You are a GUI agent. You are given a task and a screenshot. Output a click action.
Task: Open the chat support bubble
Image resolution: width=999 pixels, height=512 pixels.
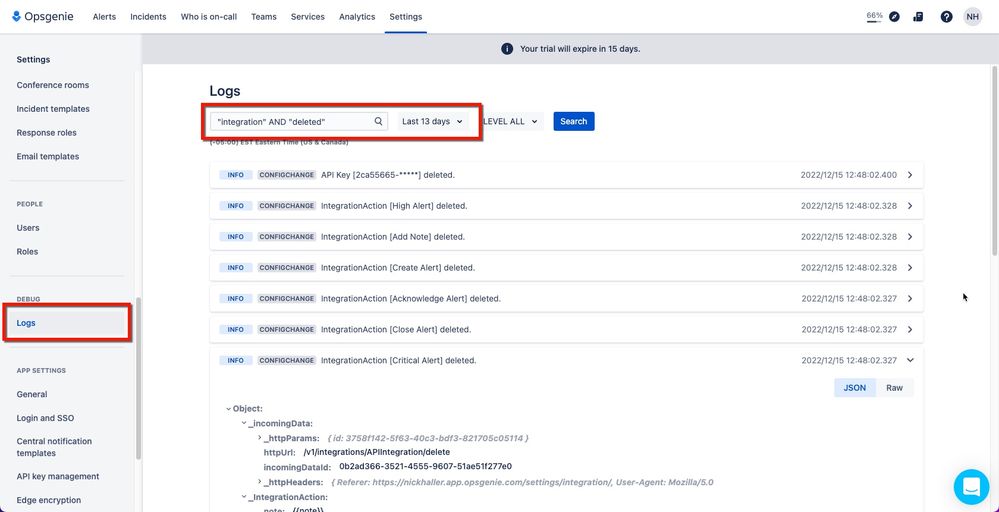pos(971,487)
